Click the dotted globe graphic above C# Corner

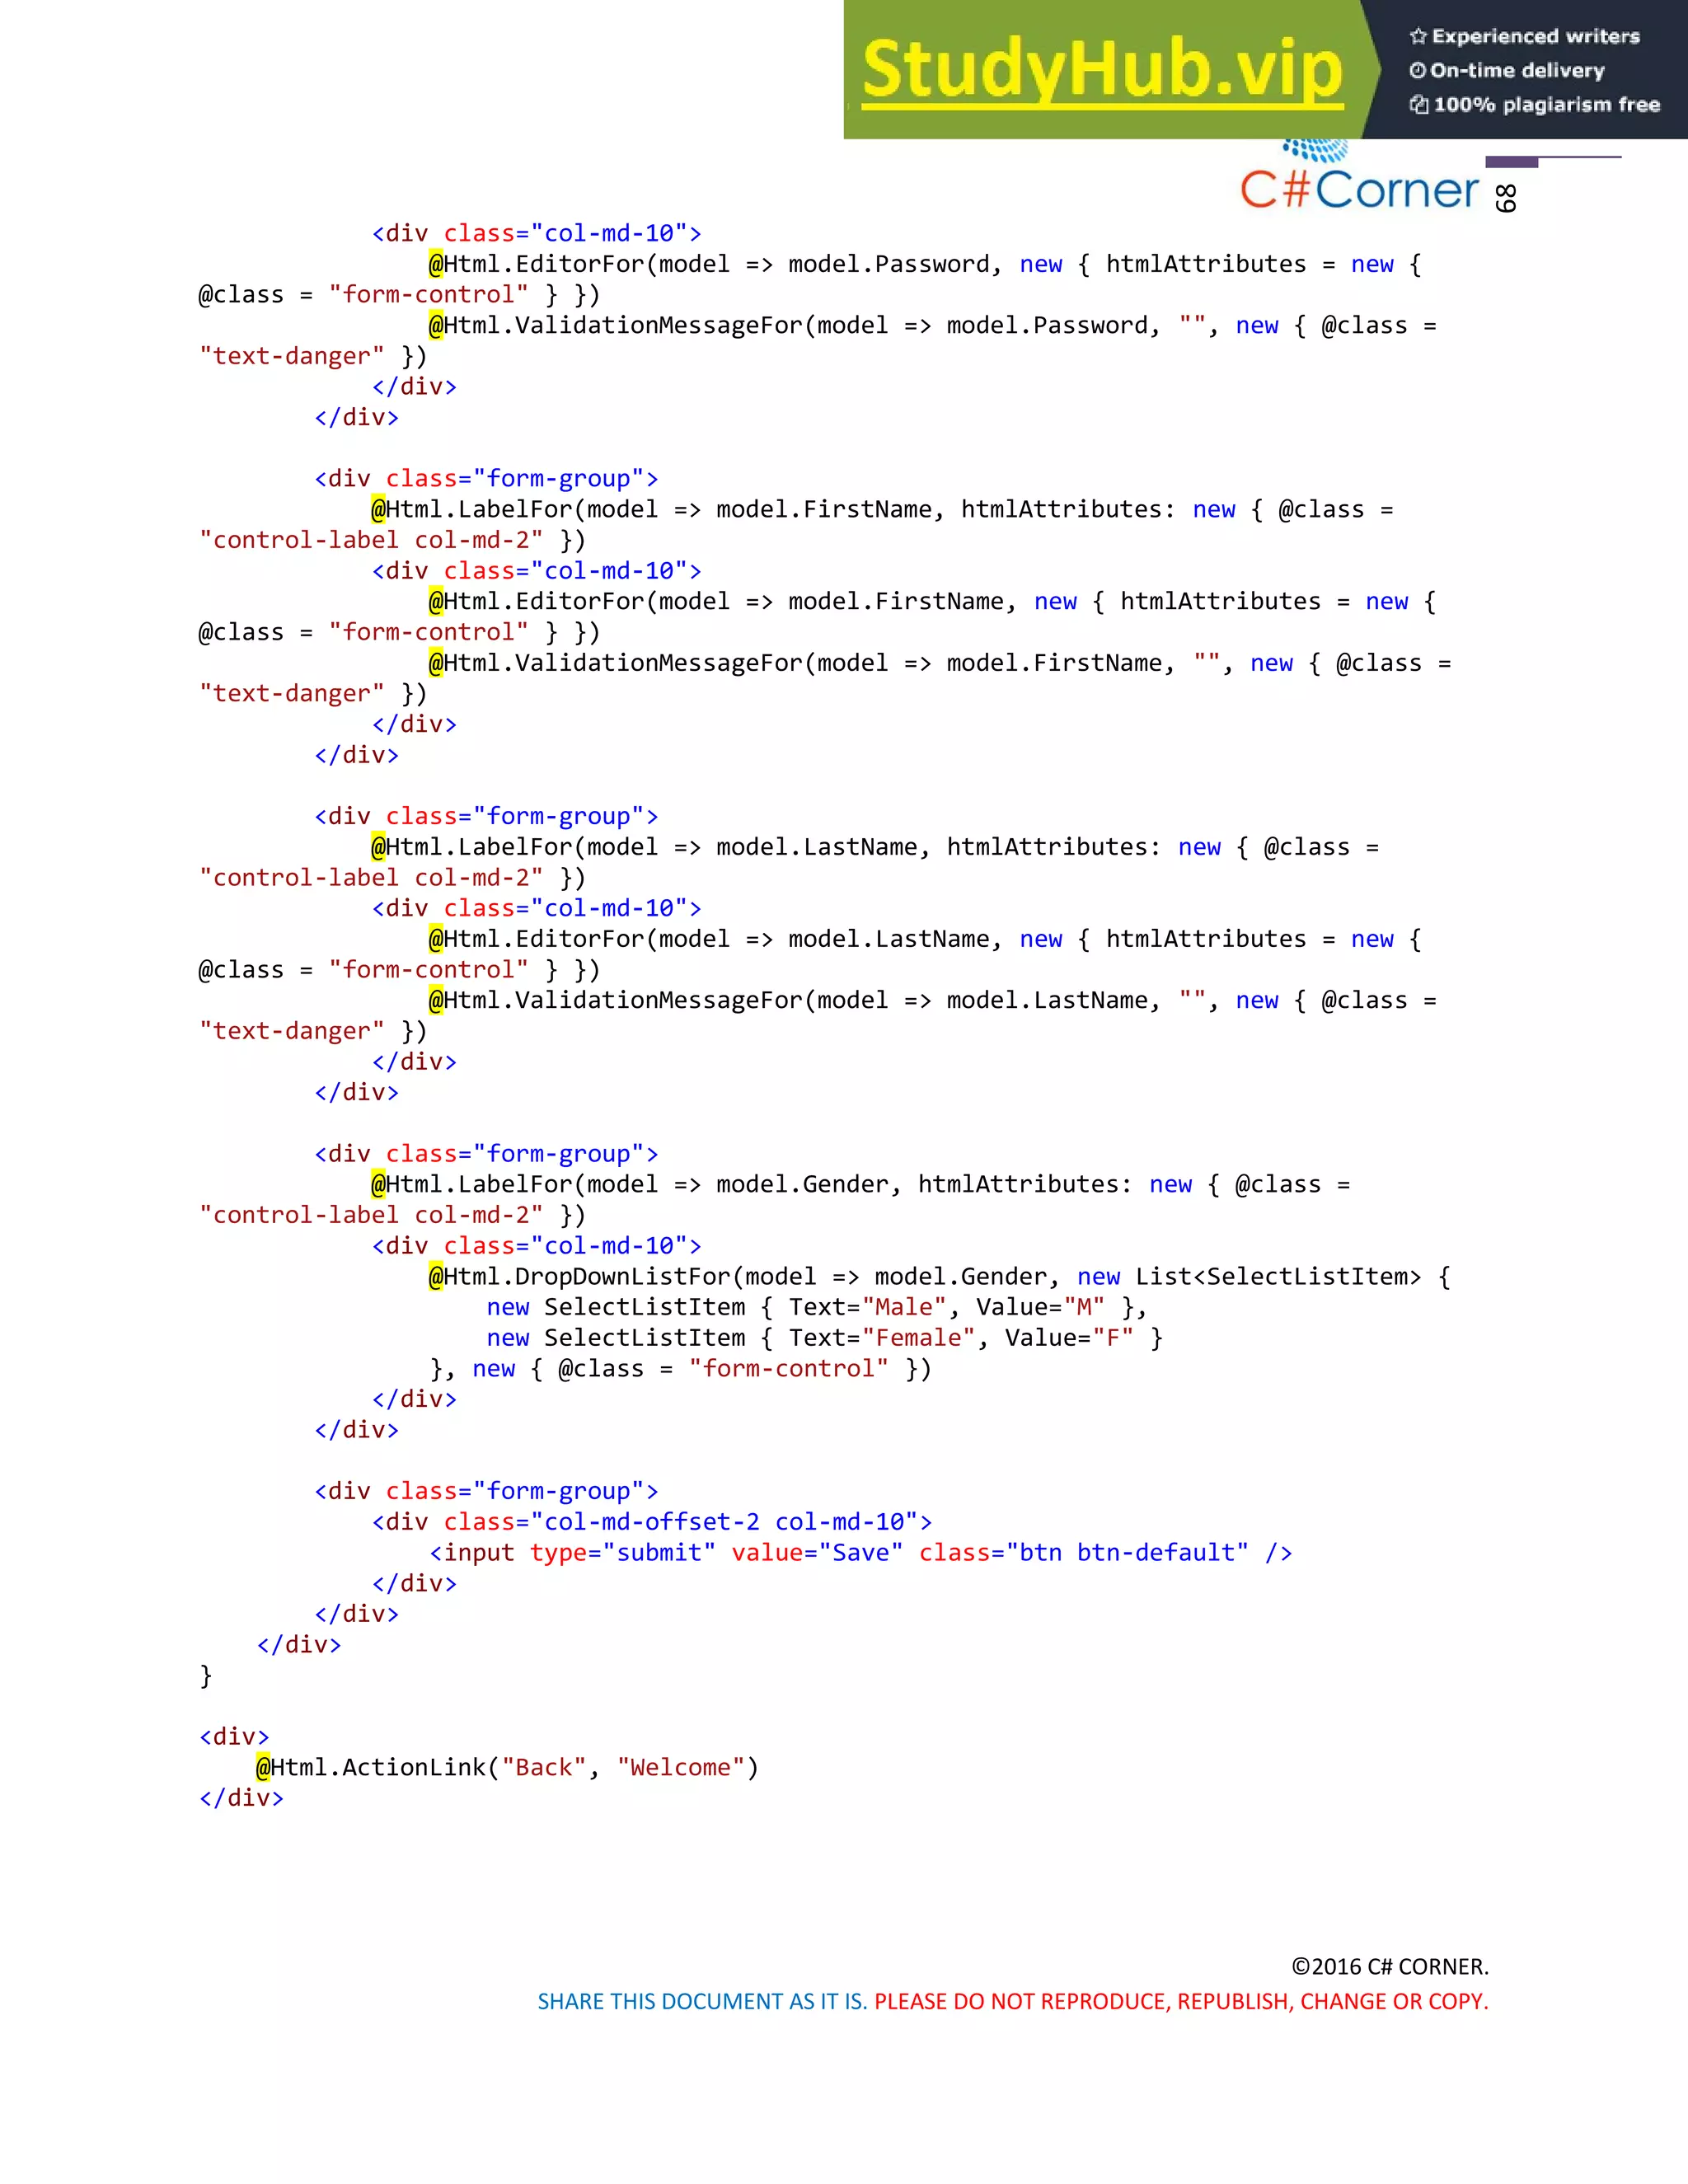[x=1316, y=150]
